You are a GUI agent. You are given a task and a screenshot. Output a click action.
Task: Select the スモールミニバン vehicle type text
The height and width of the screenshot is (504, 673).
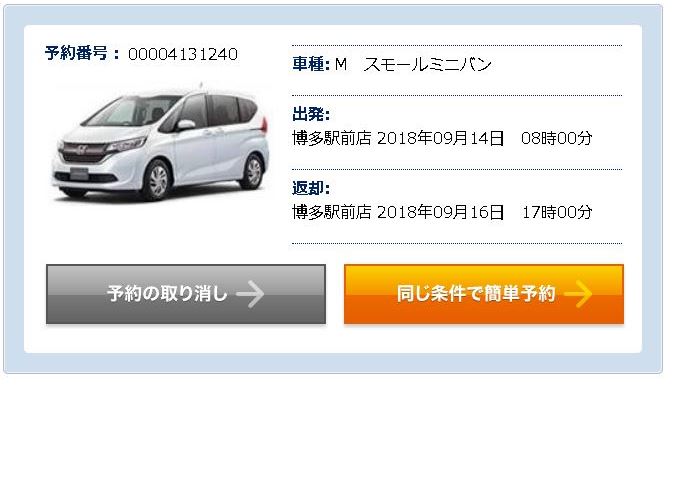(x=427, y=64)
